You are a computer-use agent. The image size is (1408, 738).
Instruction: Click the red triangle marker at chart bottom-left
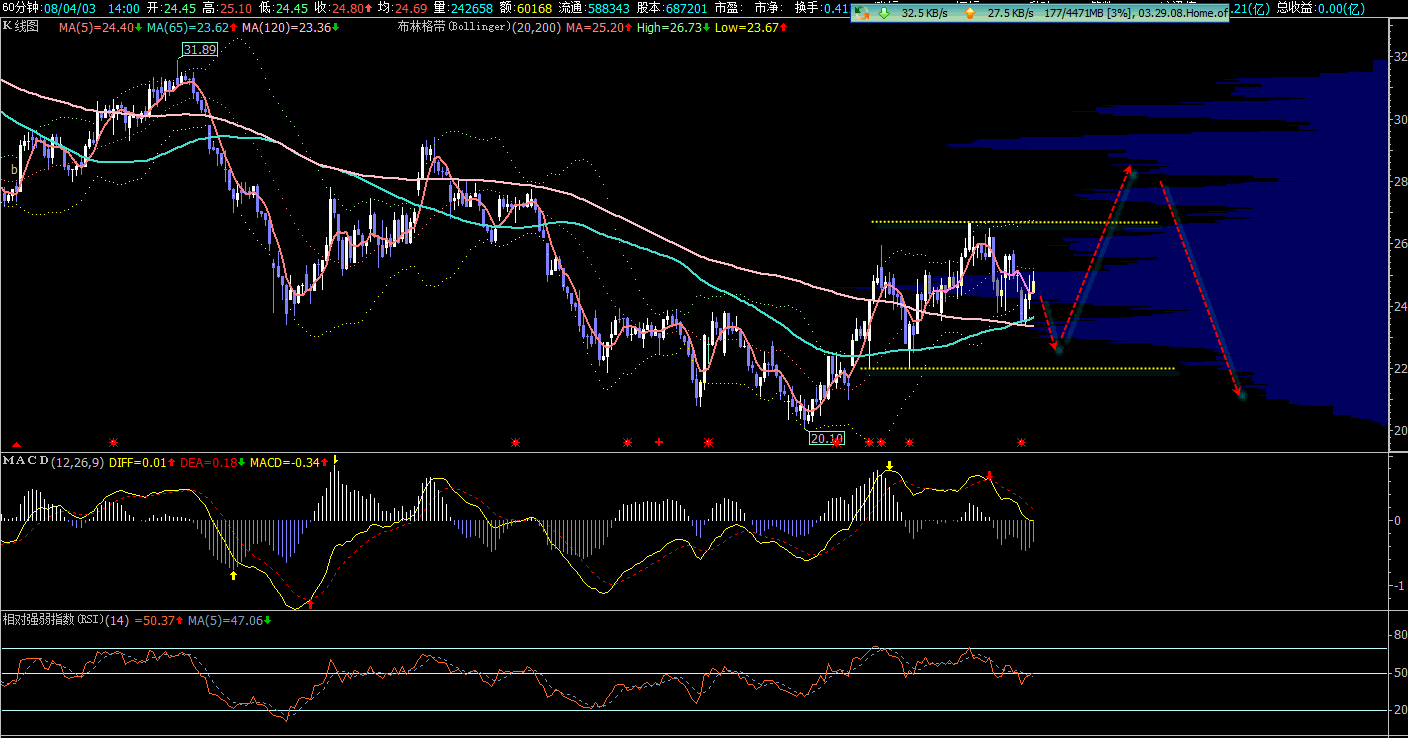pyautogui.click(x=15, y=442)
